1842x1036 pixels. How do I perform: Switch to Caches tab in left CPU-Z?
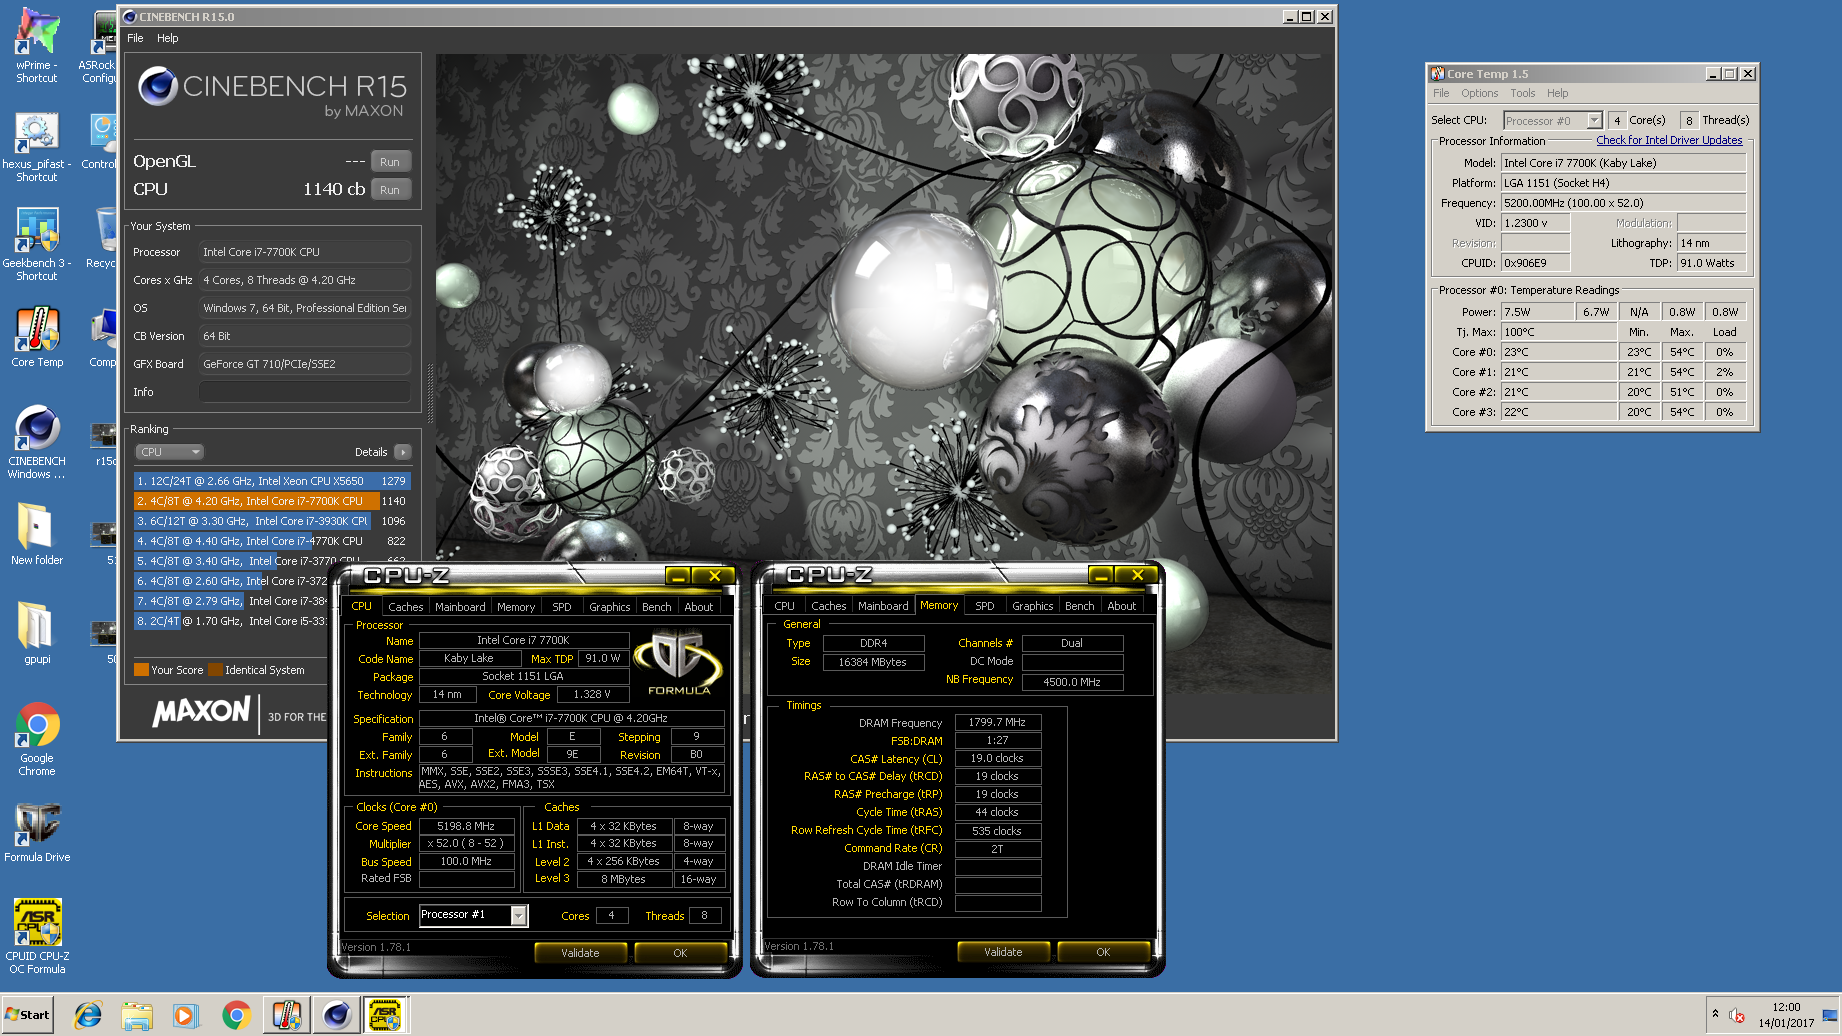click(x=405, y=607)
